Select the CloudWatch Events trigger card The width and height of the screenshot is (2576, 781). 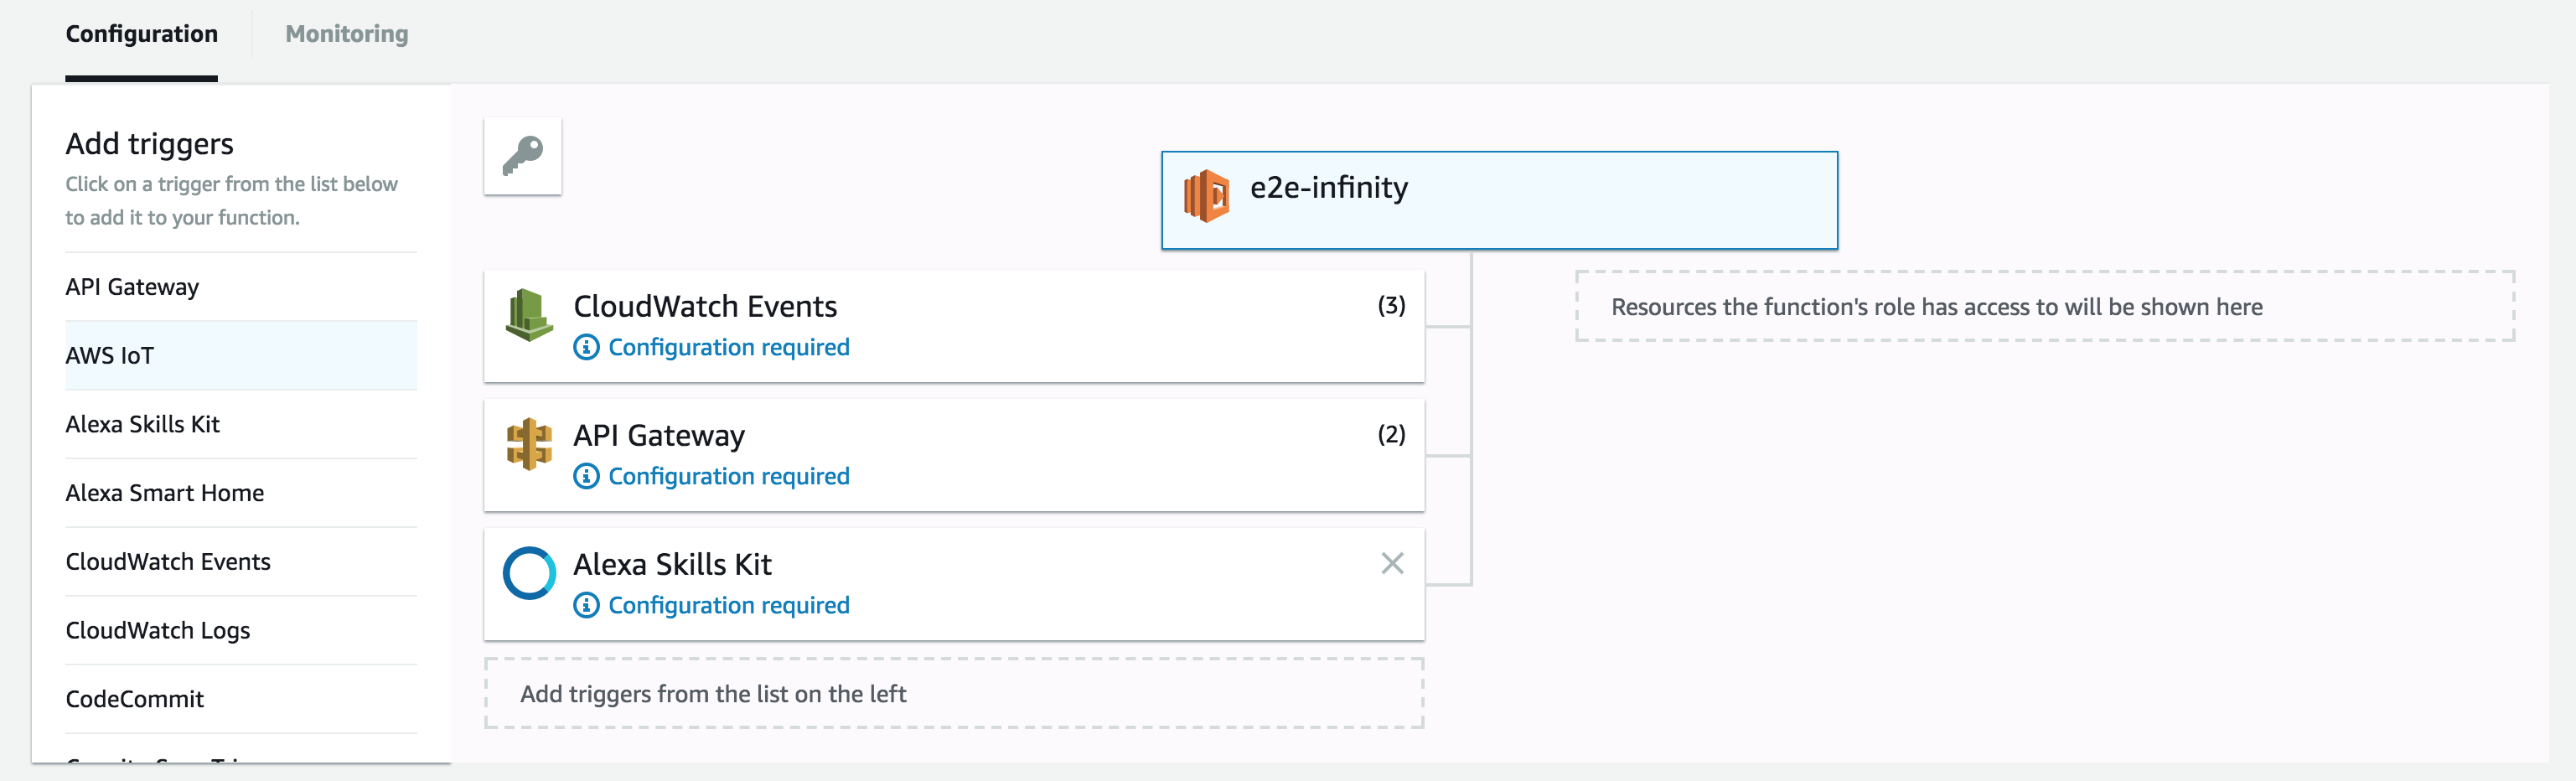click(x=954, y=326)
